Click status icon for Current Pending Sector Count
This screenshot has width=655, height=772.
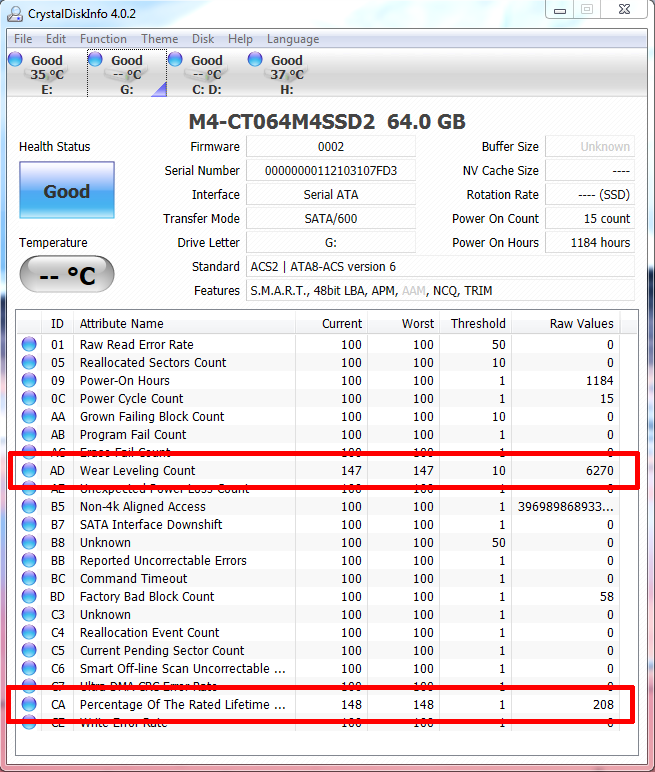29,650
